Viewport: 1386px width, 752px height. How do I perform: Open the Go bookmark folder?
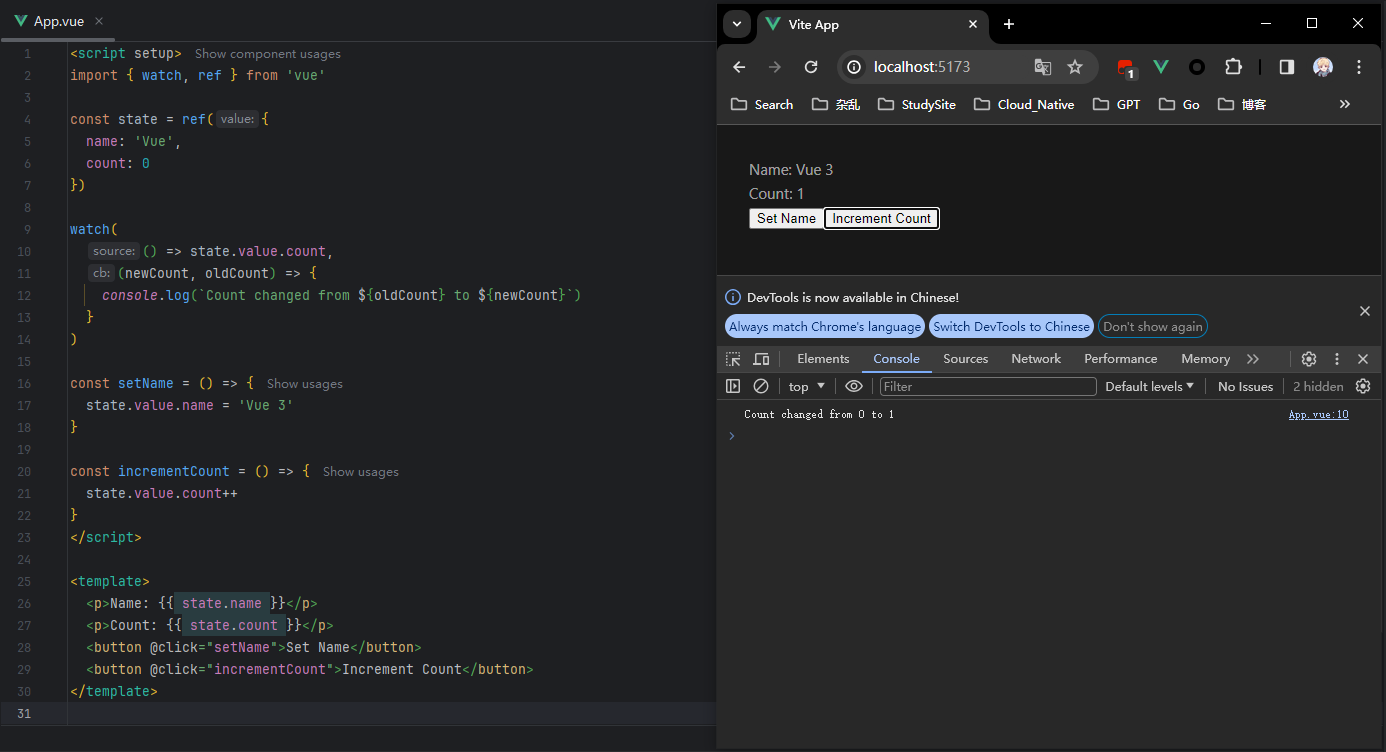pyautogui.click(x=1179, y=104)
